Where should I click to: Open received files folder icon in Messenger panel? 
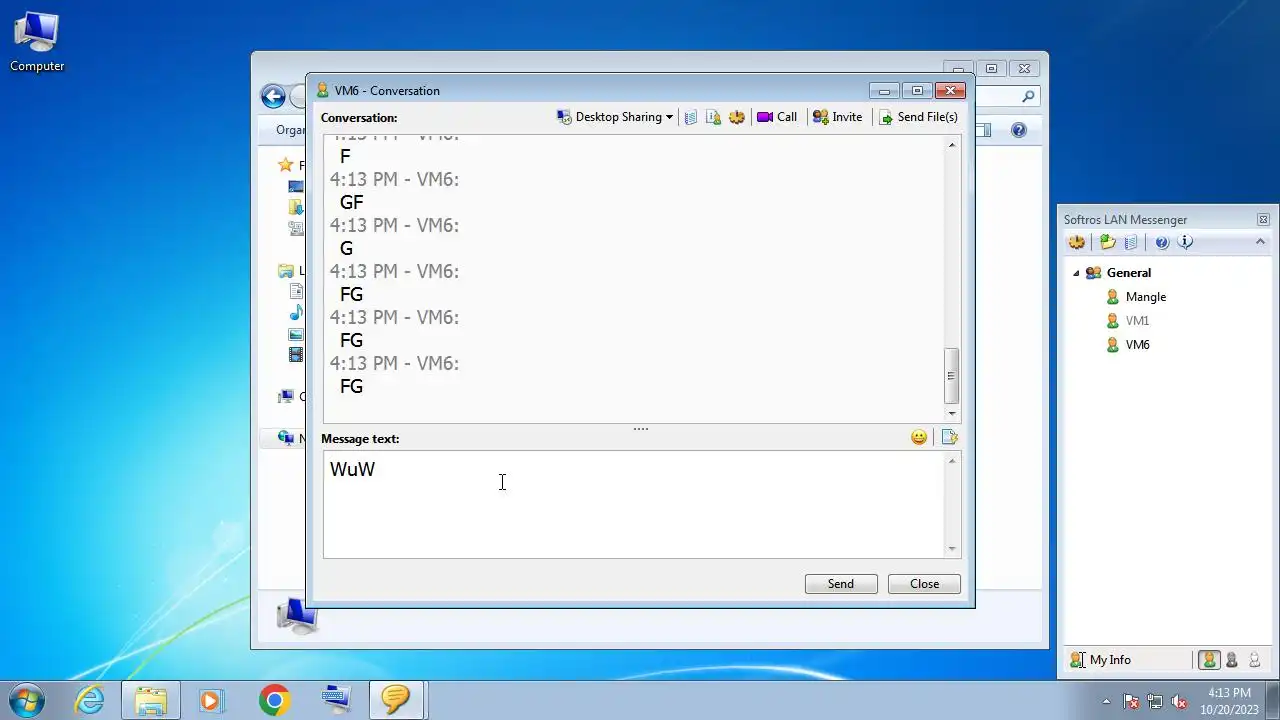pyautogui.click(x=1108, y=242)
